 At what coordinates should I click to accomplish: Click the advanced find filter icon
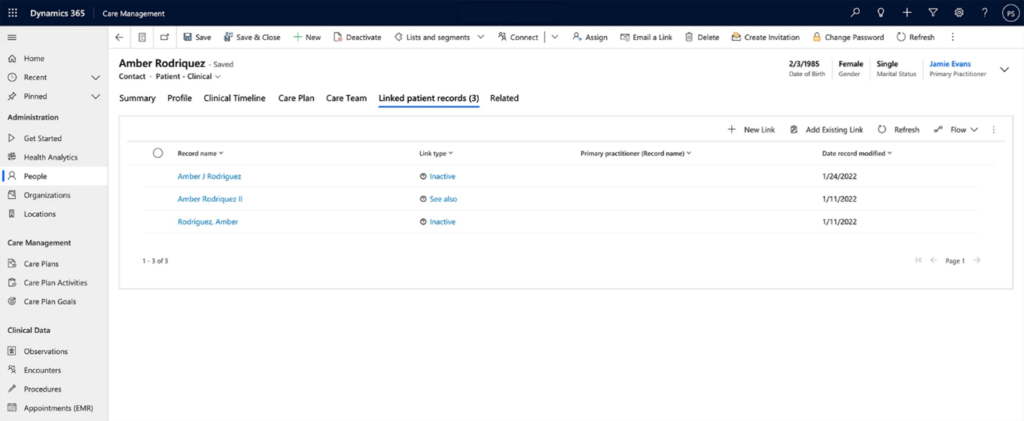pyautogui.click(x=933, y=13)
